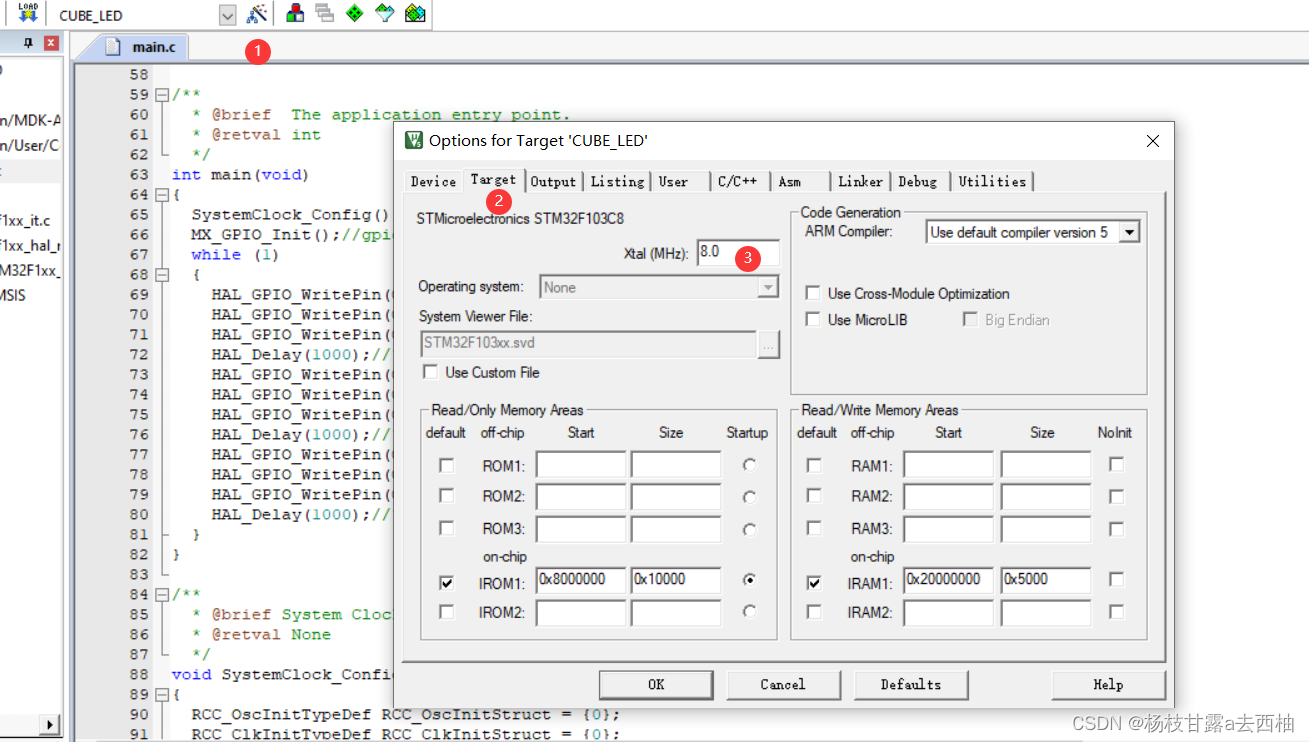Open the Debug tab
Screen dimensions: 1309x742
tap(917, 181)
